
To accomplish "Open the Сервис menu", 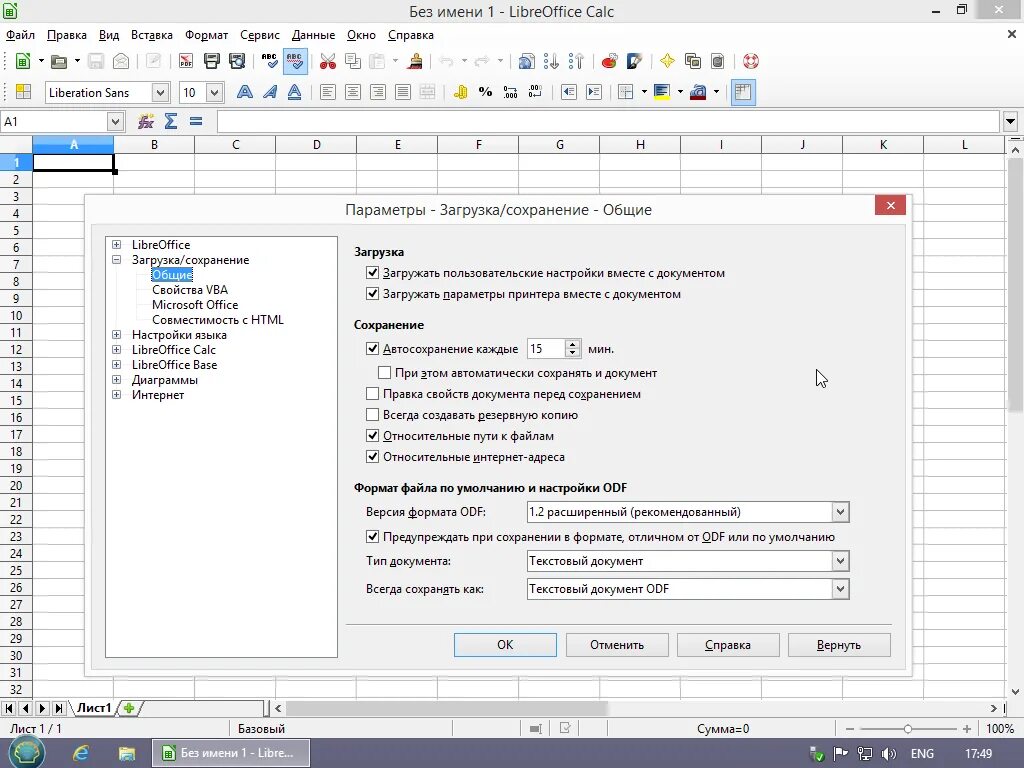I will click(260, 35).
